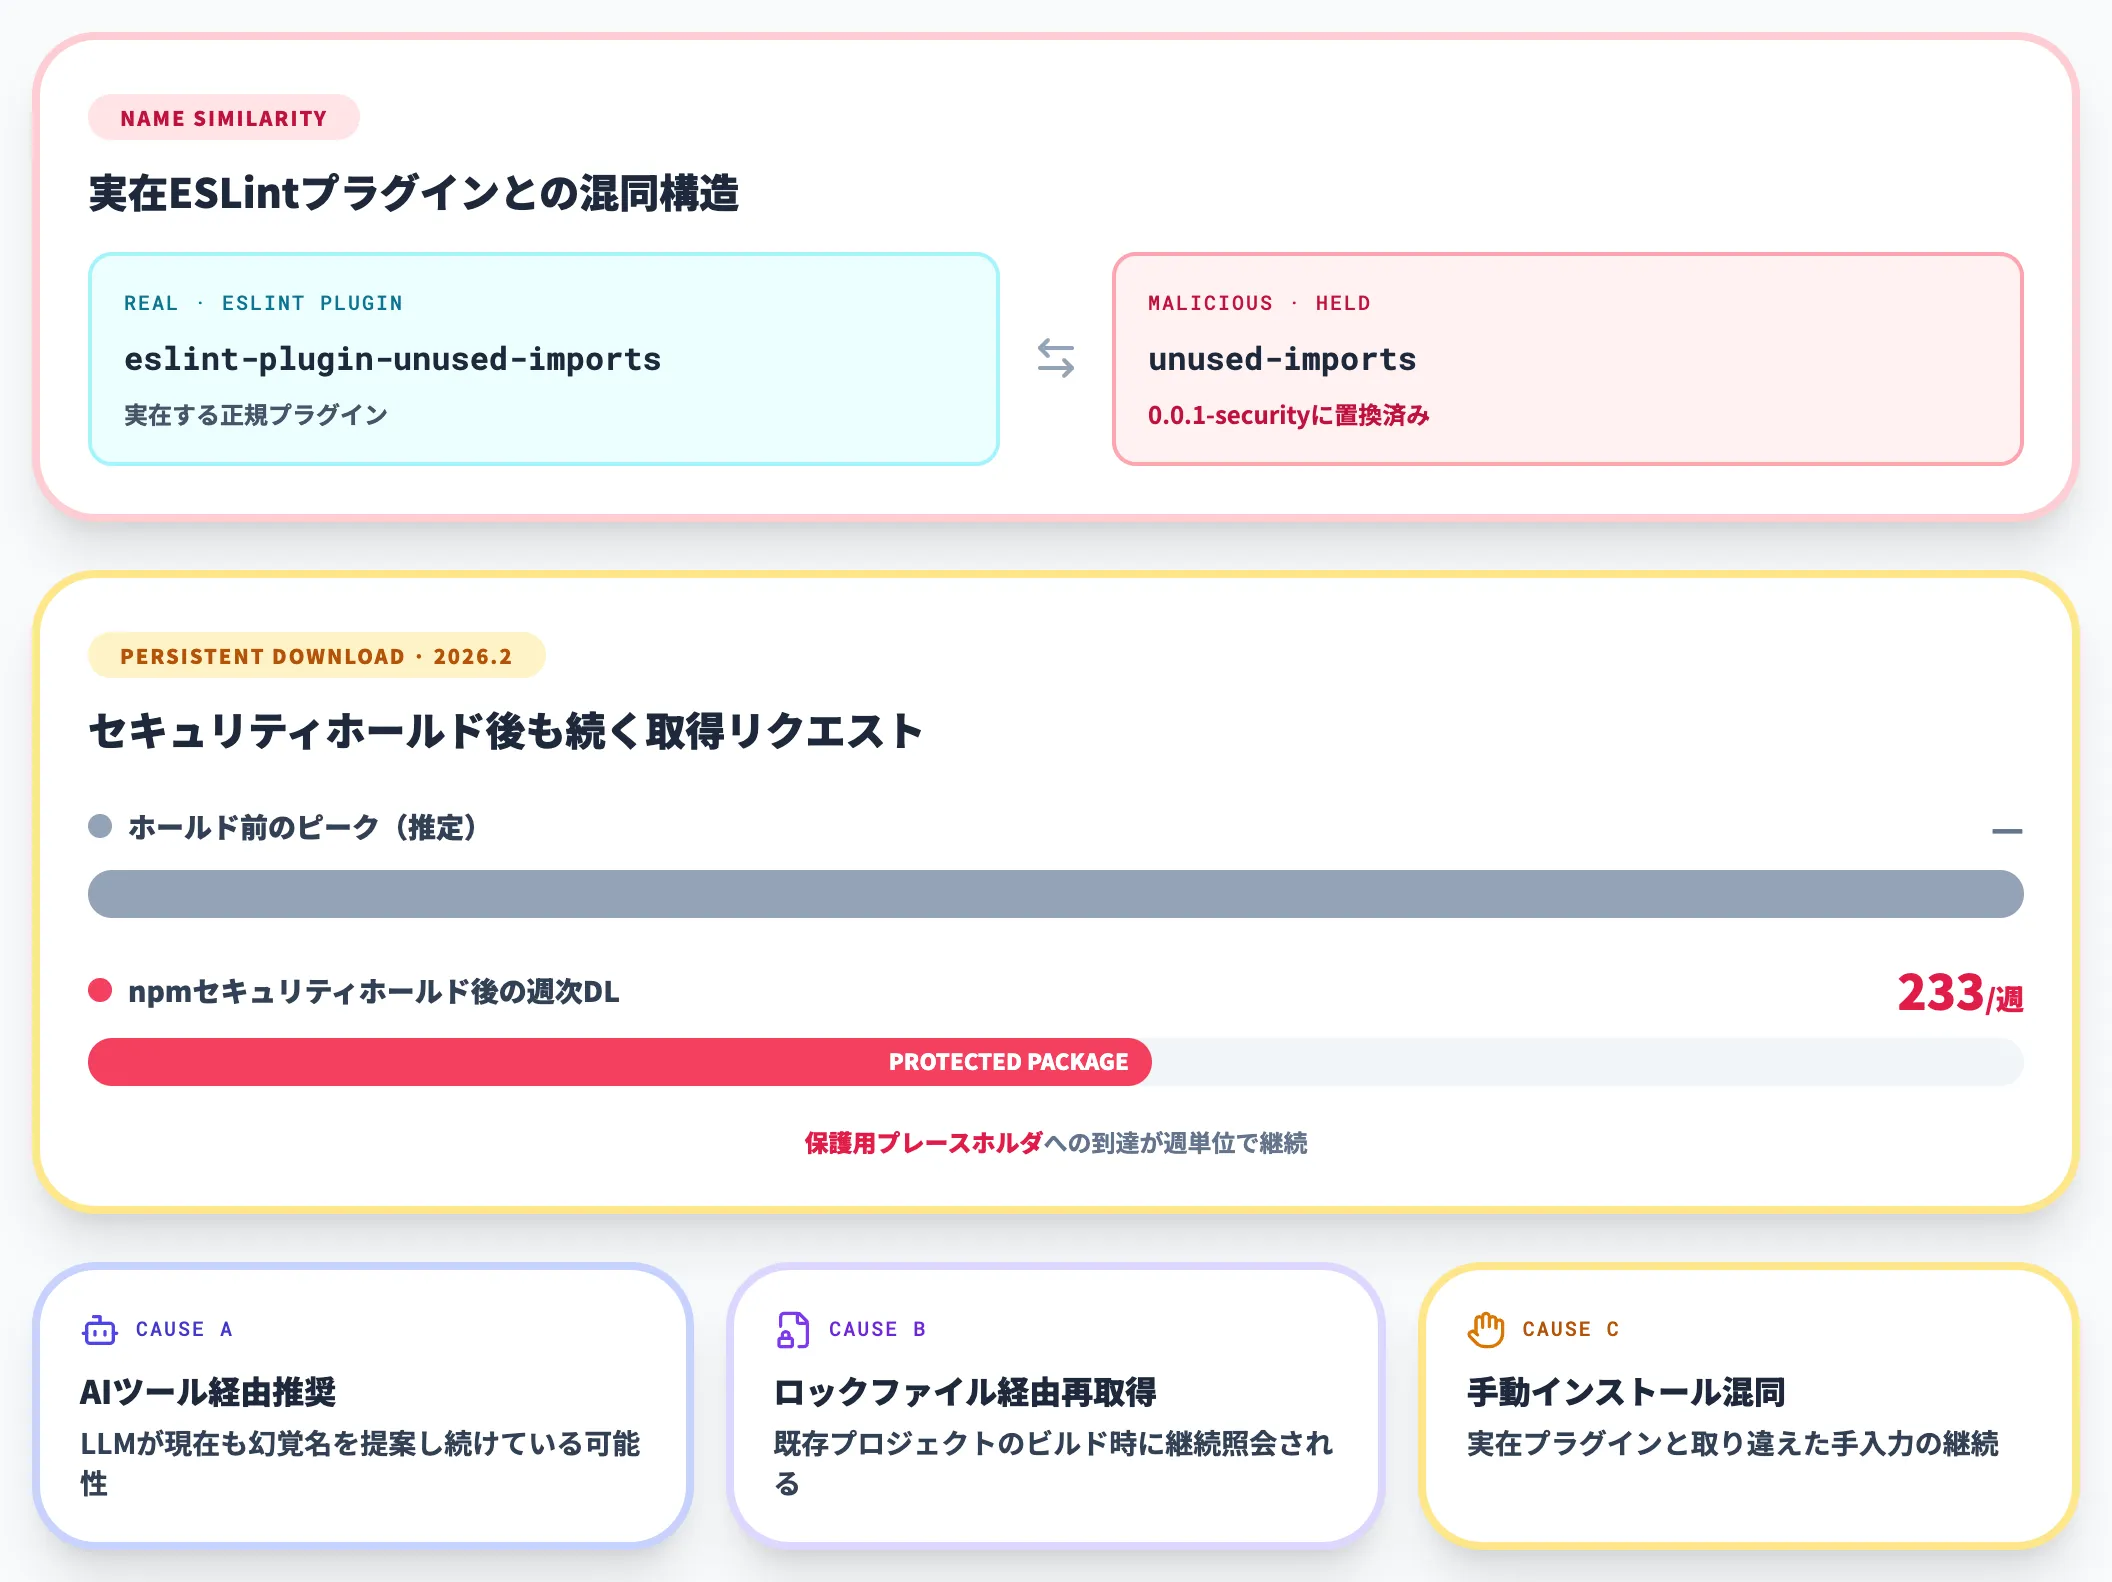Image resolution: width=2112 pixels, height=1582 pixels.
Task: Click the robot icon beside CAUSE A
Action: click(x=100, y=1330)
